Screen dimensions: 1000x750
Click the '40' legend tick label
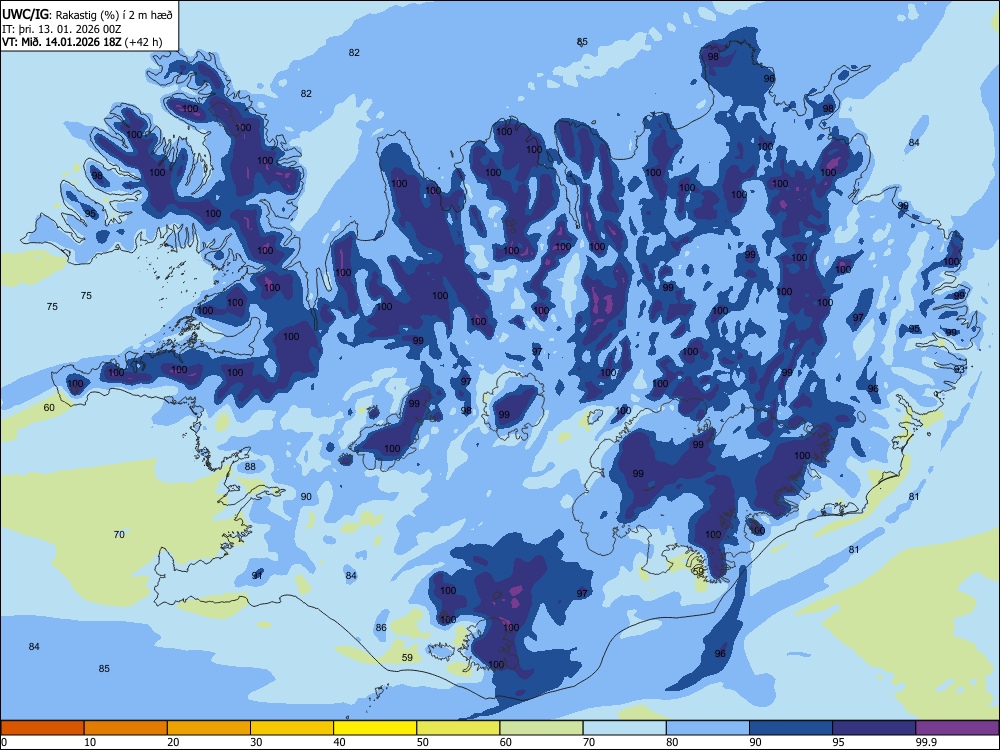tap(339, 742)
